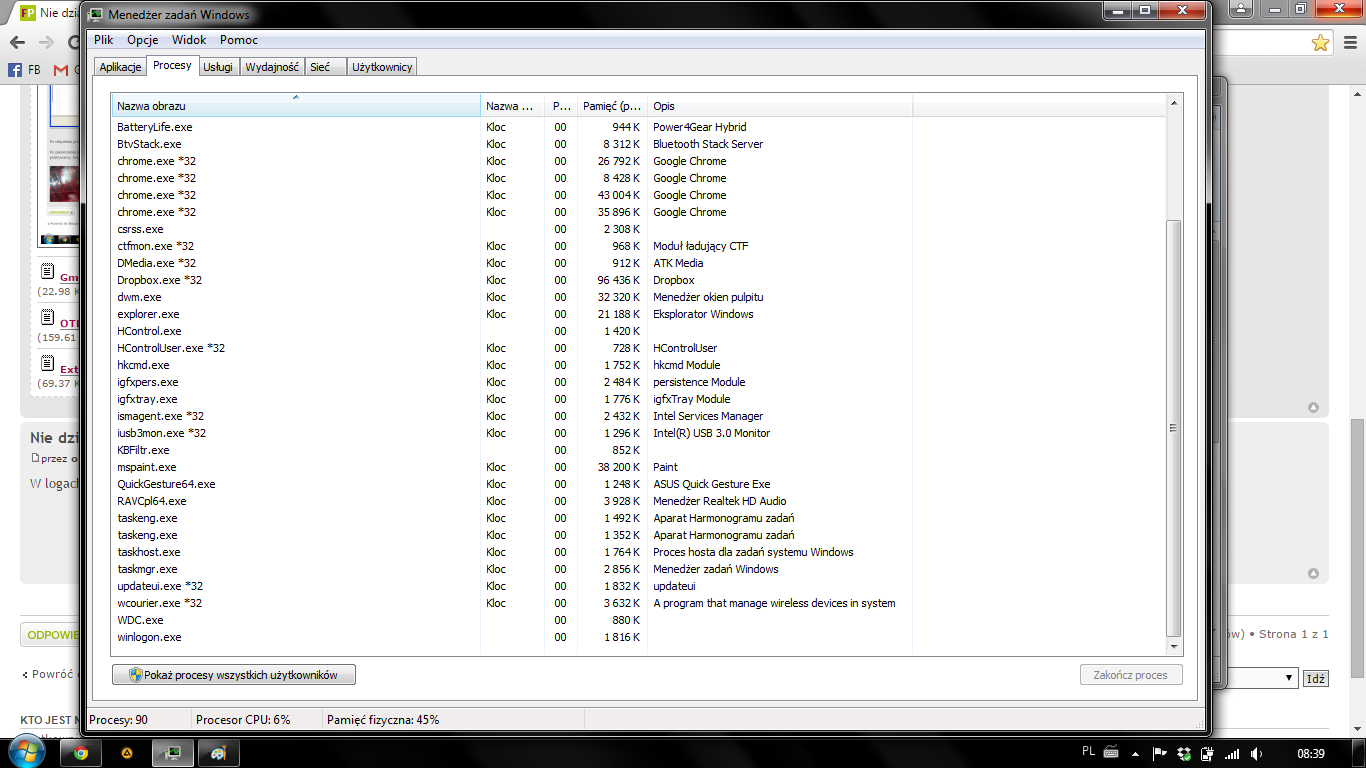Image resolution: width=1366 pixels, height=768 pixels.
Task: Open Paint from the taskbar
Action: [218, 753]
